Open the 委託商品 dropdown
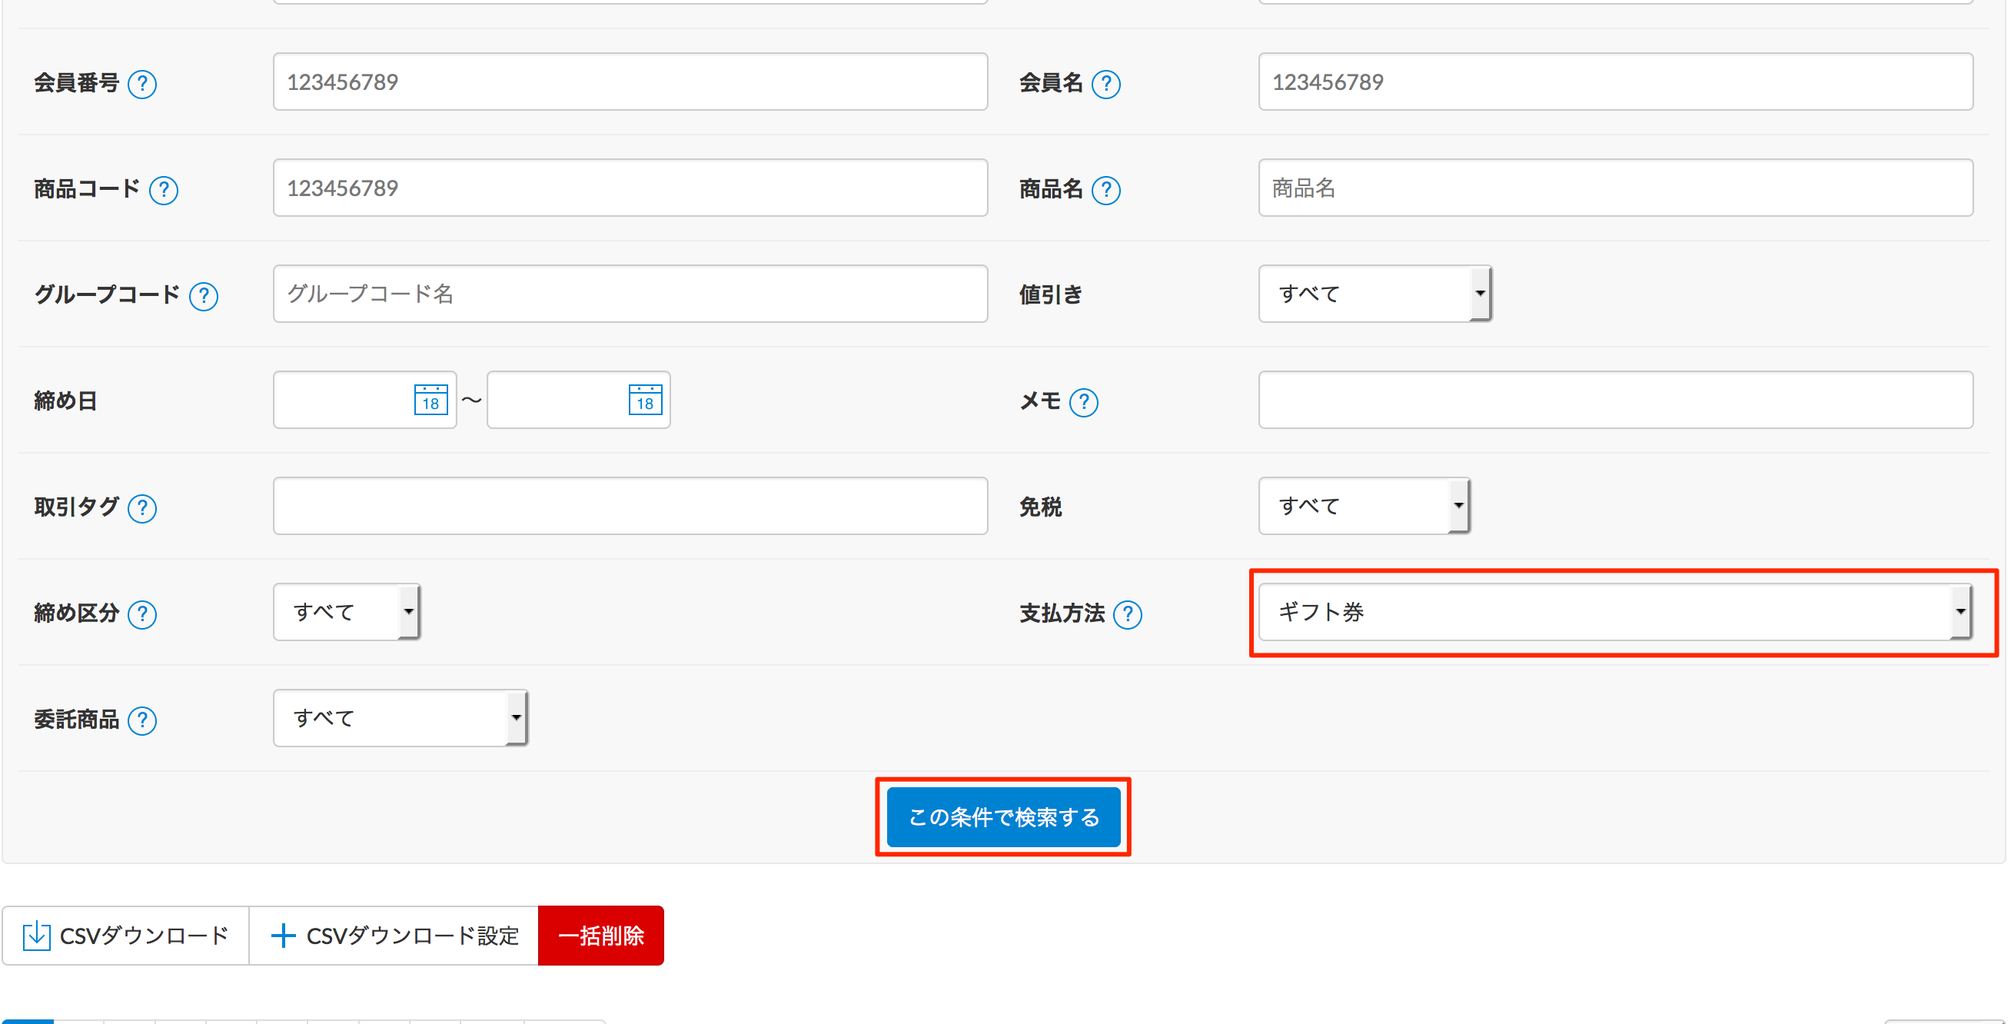 400,718
